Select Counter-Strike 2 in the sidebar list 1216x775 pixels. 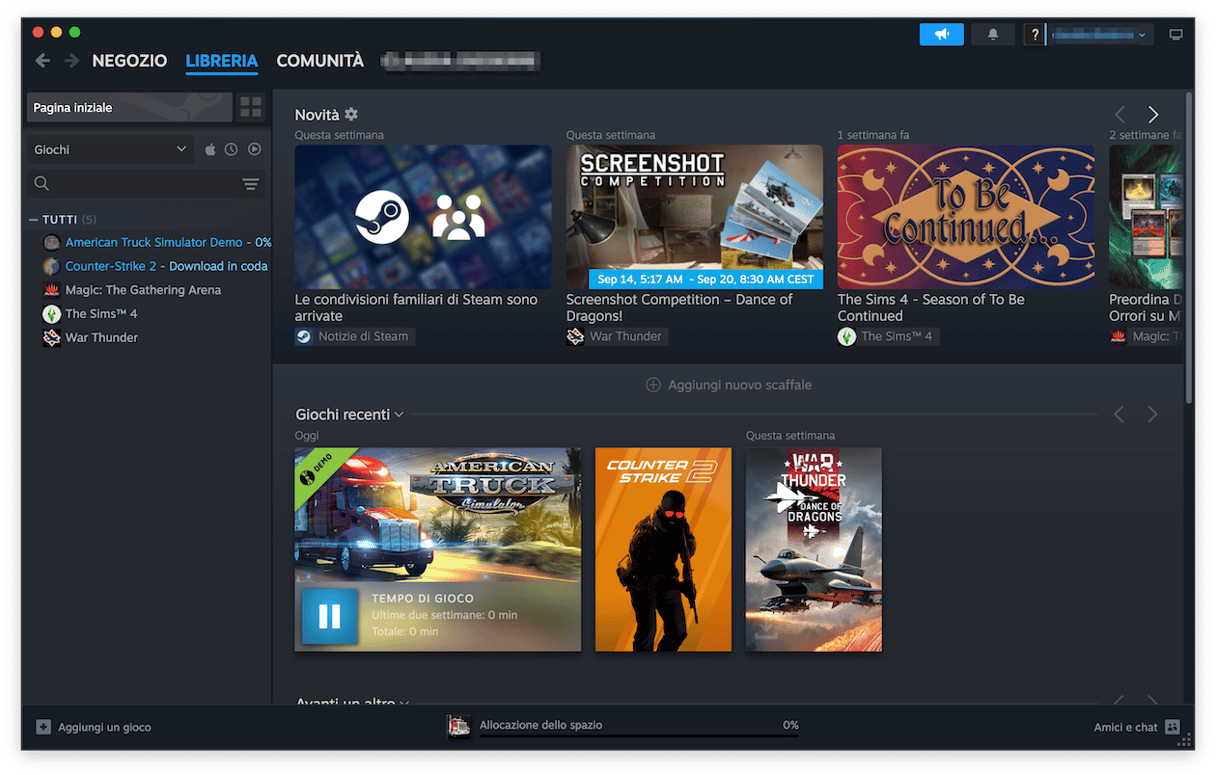point(111,267)
